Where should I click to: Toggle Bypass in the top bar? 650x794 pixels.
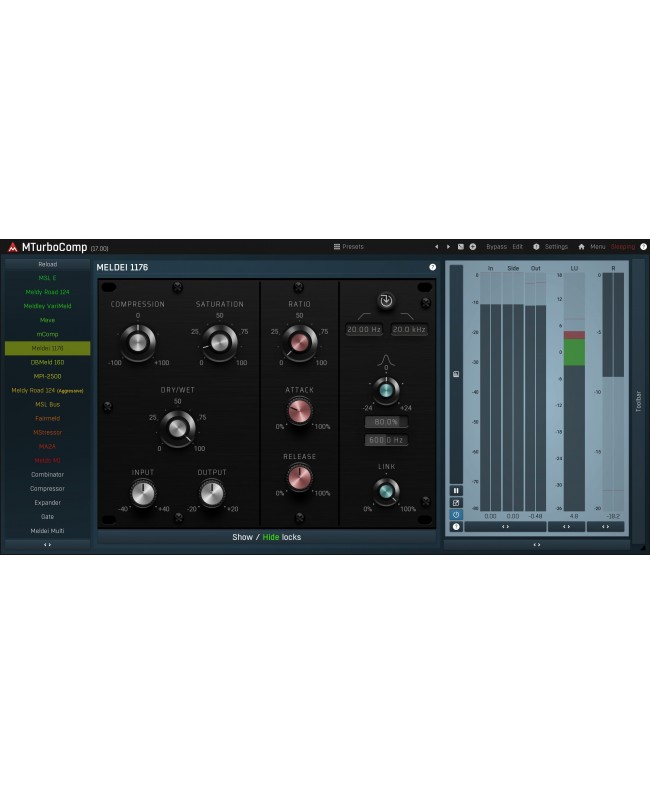click(496, 247)
